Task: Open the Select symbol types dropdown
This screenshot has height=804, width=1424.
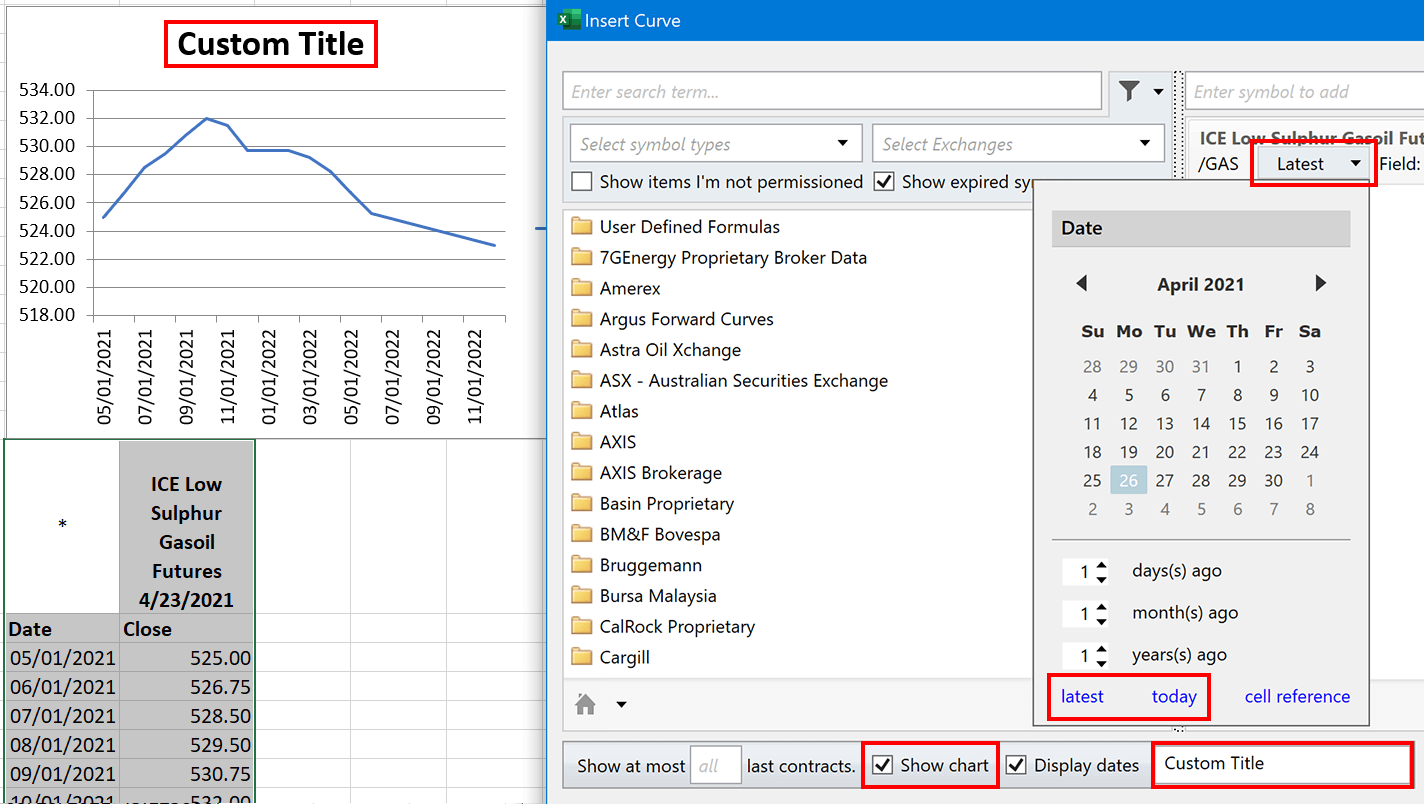Action: coord(716,144)
